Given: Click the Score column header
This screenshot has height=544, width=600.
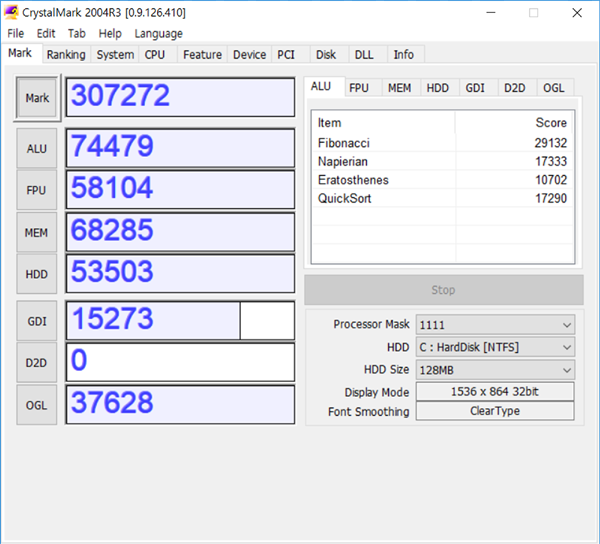Looking at the screenshot, I should (514, 123).
